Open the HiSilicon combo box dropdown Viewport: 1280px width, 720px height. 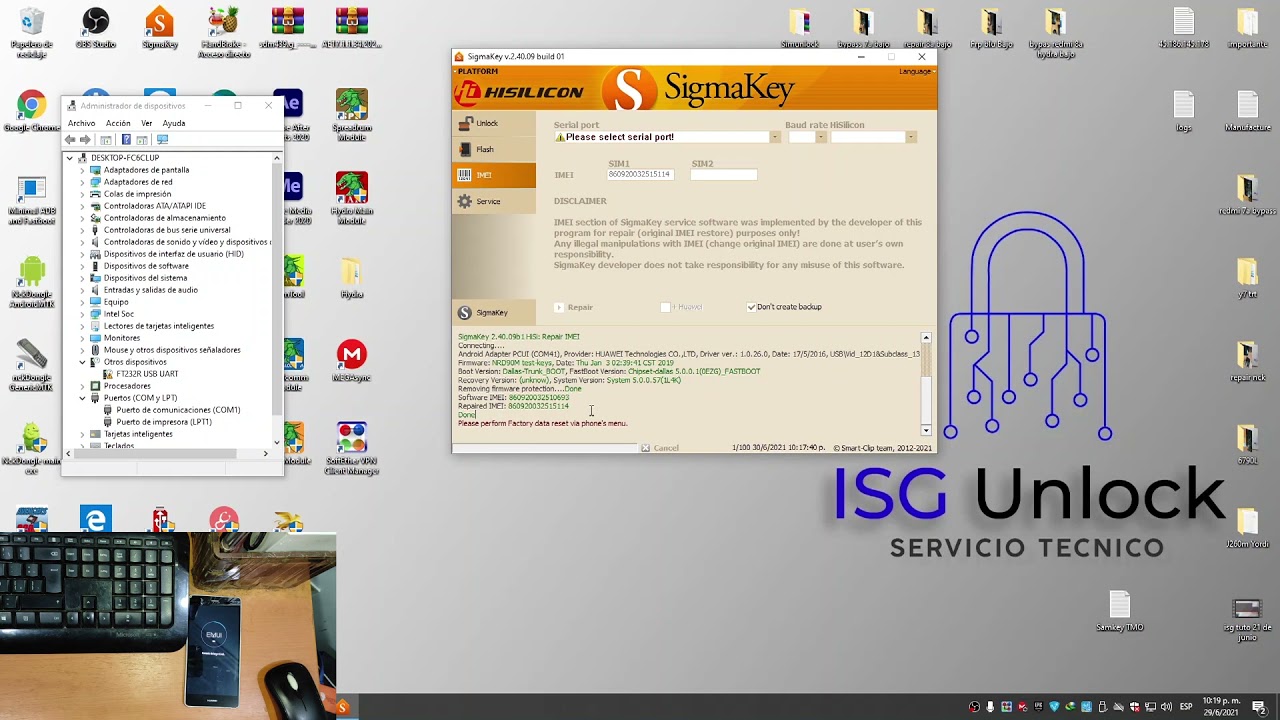click(910, 137)
